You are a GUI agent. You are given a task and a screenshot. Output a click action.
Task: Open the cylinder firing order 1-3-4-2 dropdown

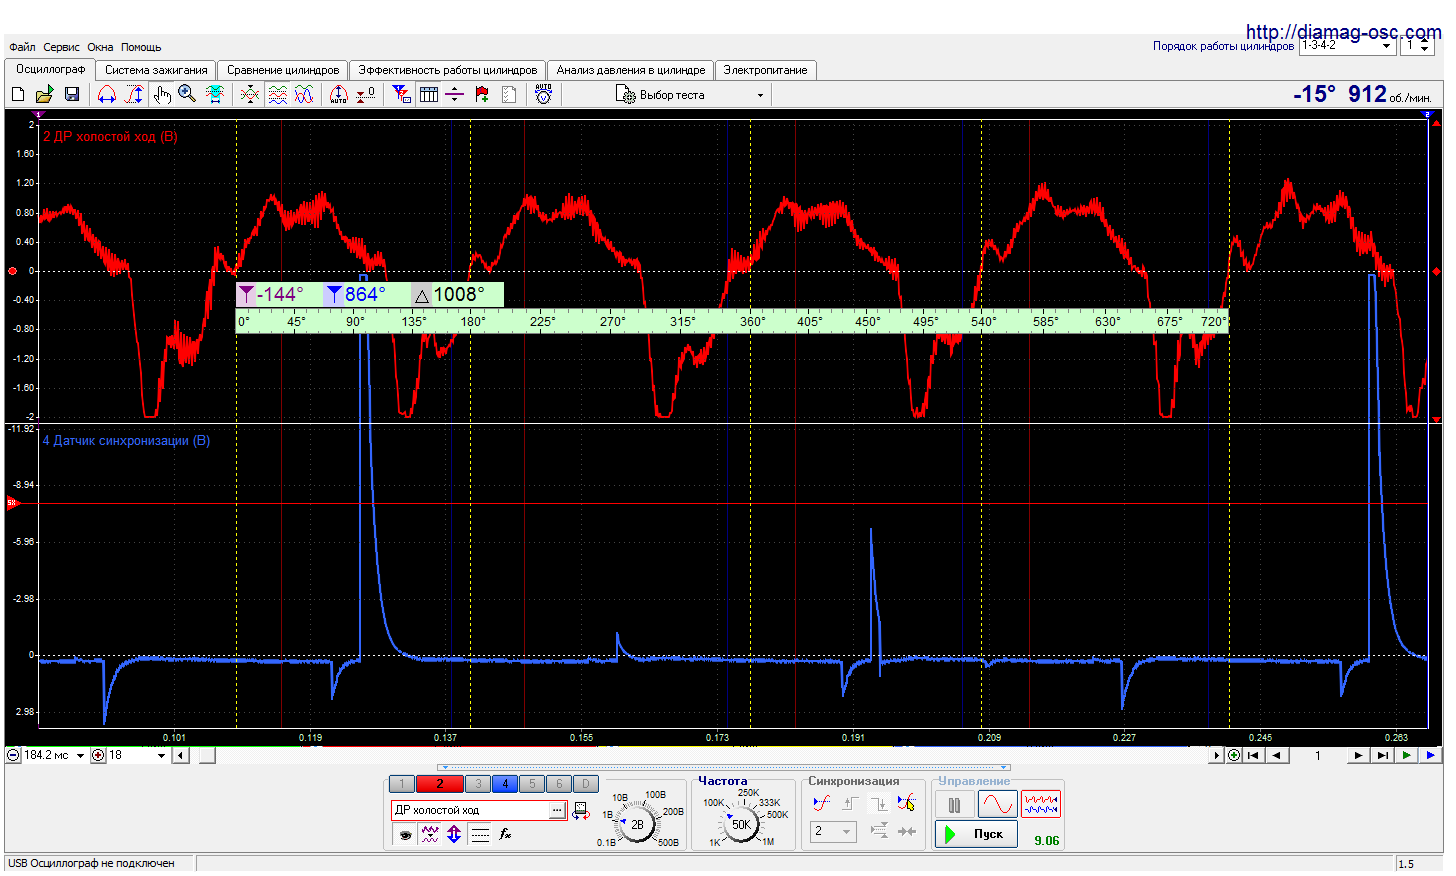(x=1347, y=46)
